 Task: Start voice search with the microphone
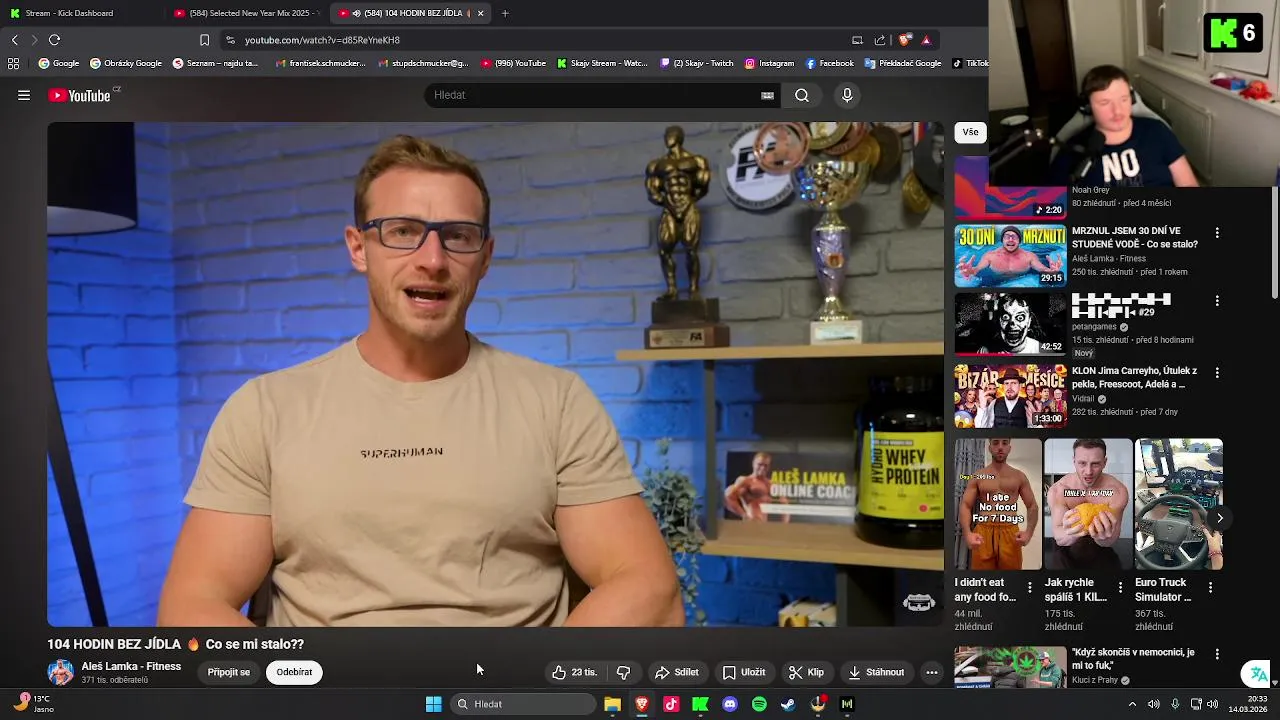point(847,95)
